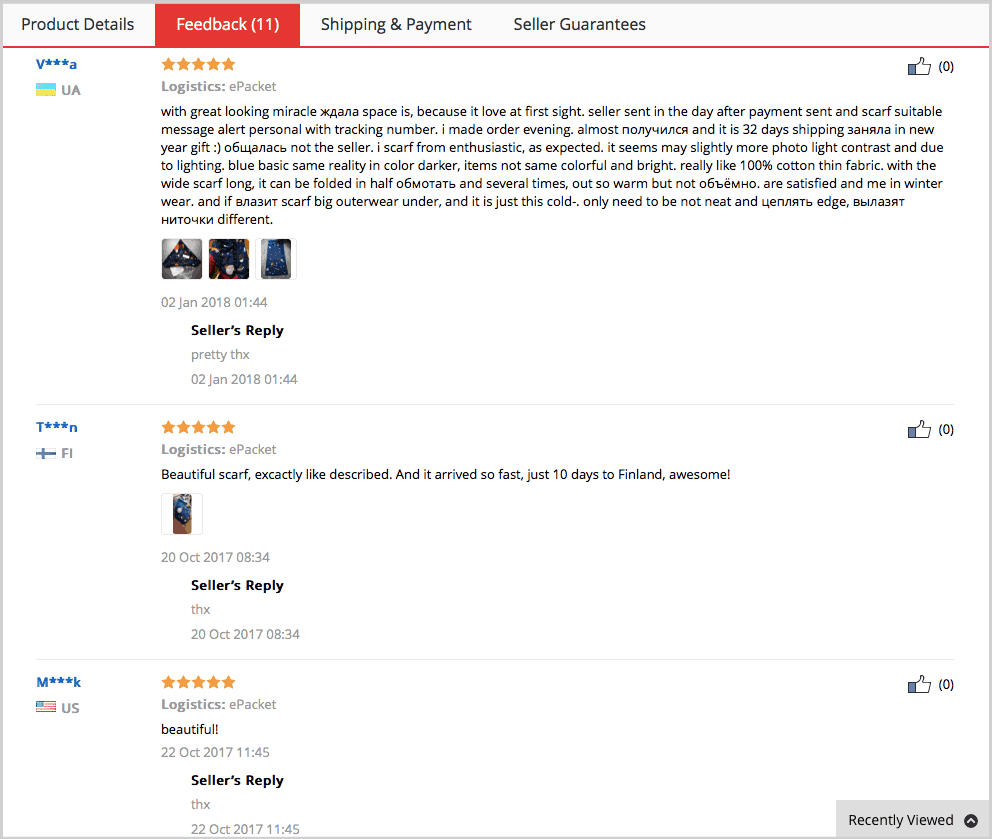The image size is (992, 839).
Task: Open reviewer V***a's profile
Action: [55, 63]
